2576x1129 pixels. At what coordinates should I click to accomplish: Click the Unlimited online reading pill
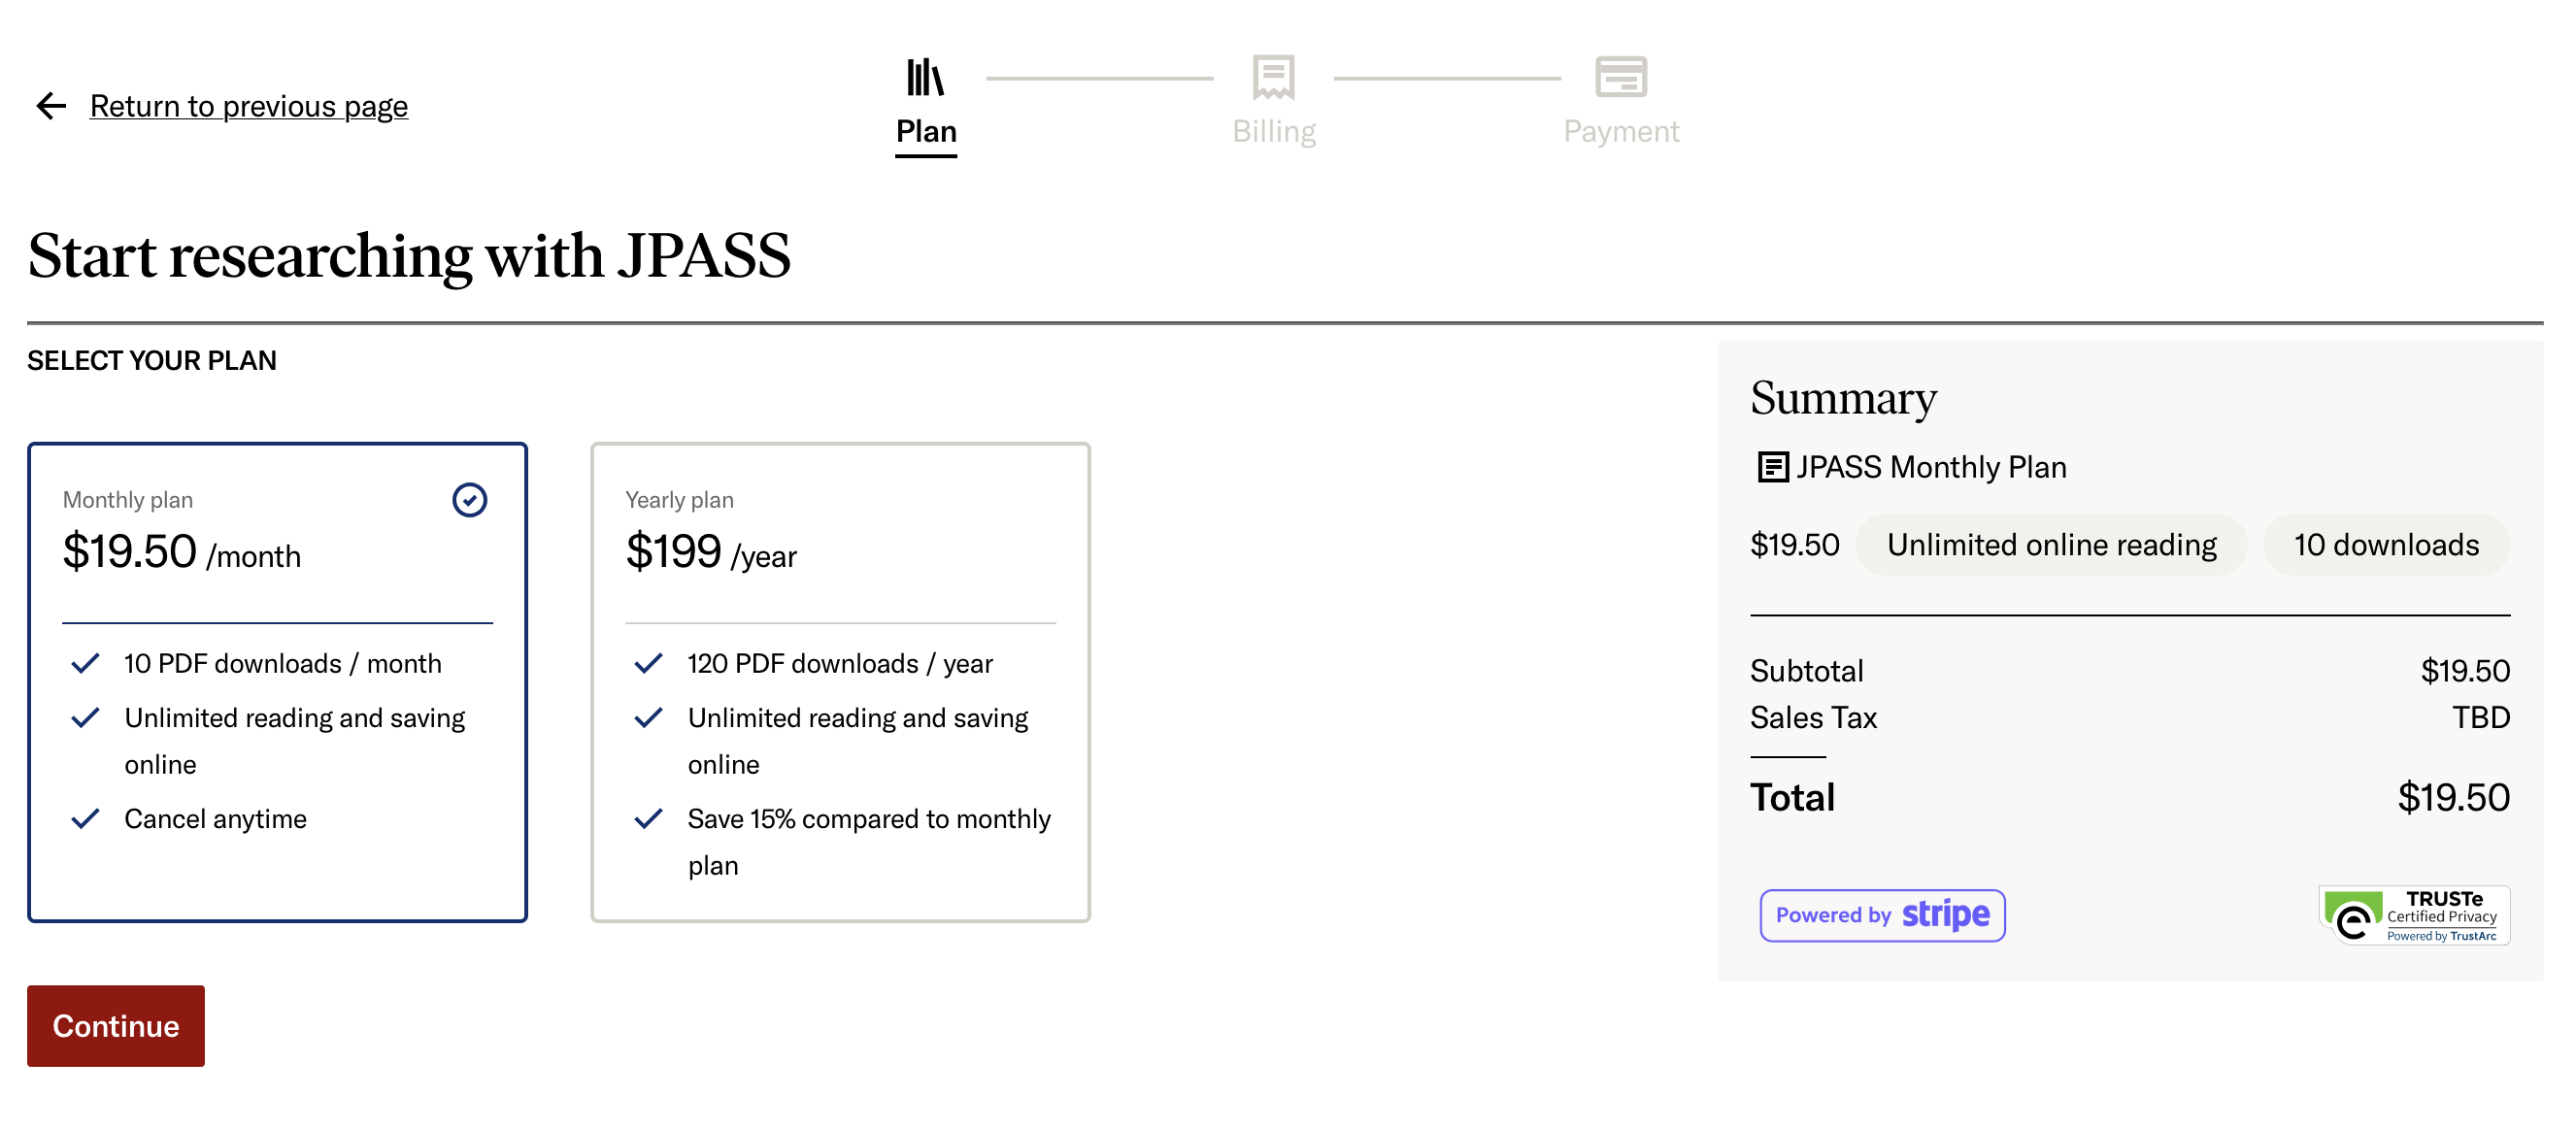[x=2051, y=545]
